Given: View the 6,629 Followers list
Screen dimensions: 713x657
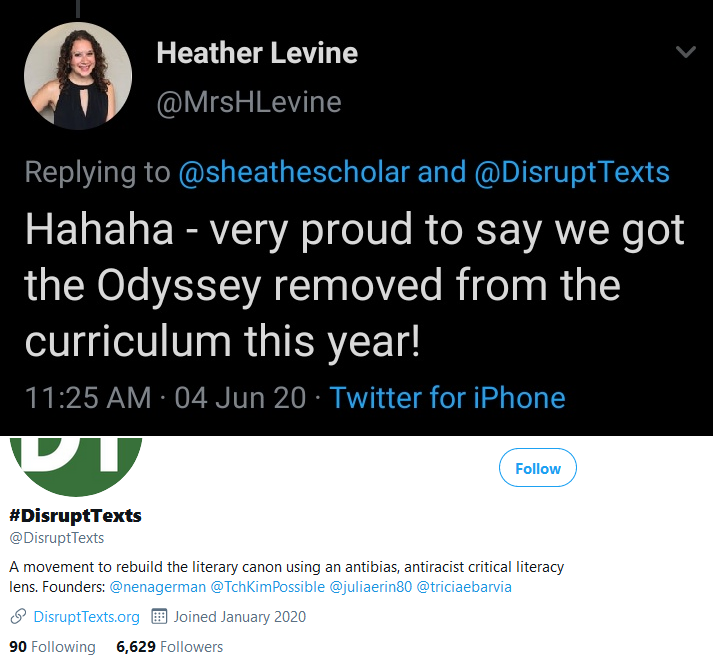Looking at the screenshot, I should click(170, 647).
